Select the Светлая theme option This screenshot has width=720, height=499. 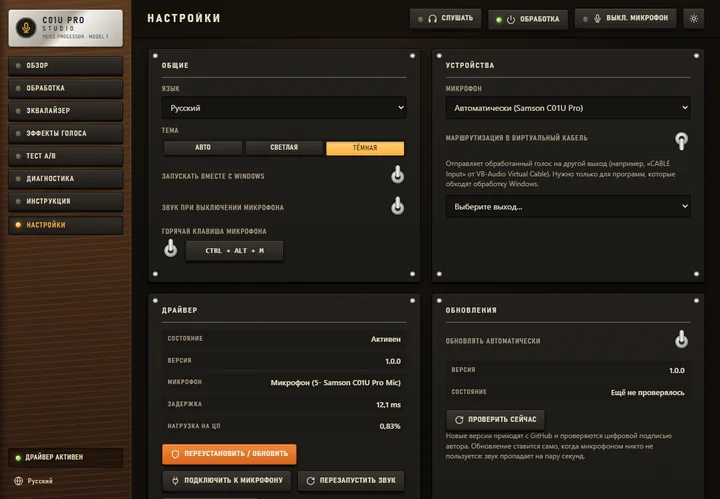click(x=284, y=148)
